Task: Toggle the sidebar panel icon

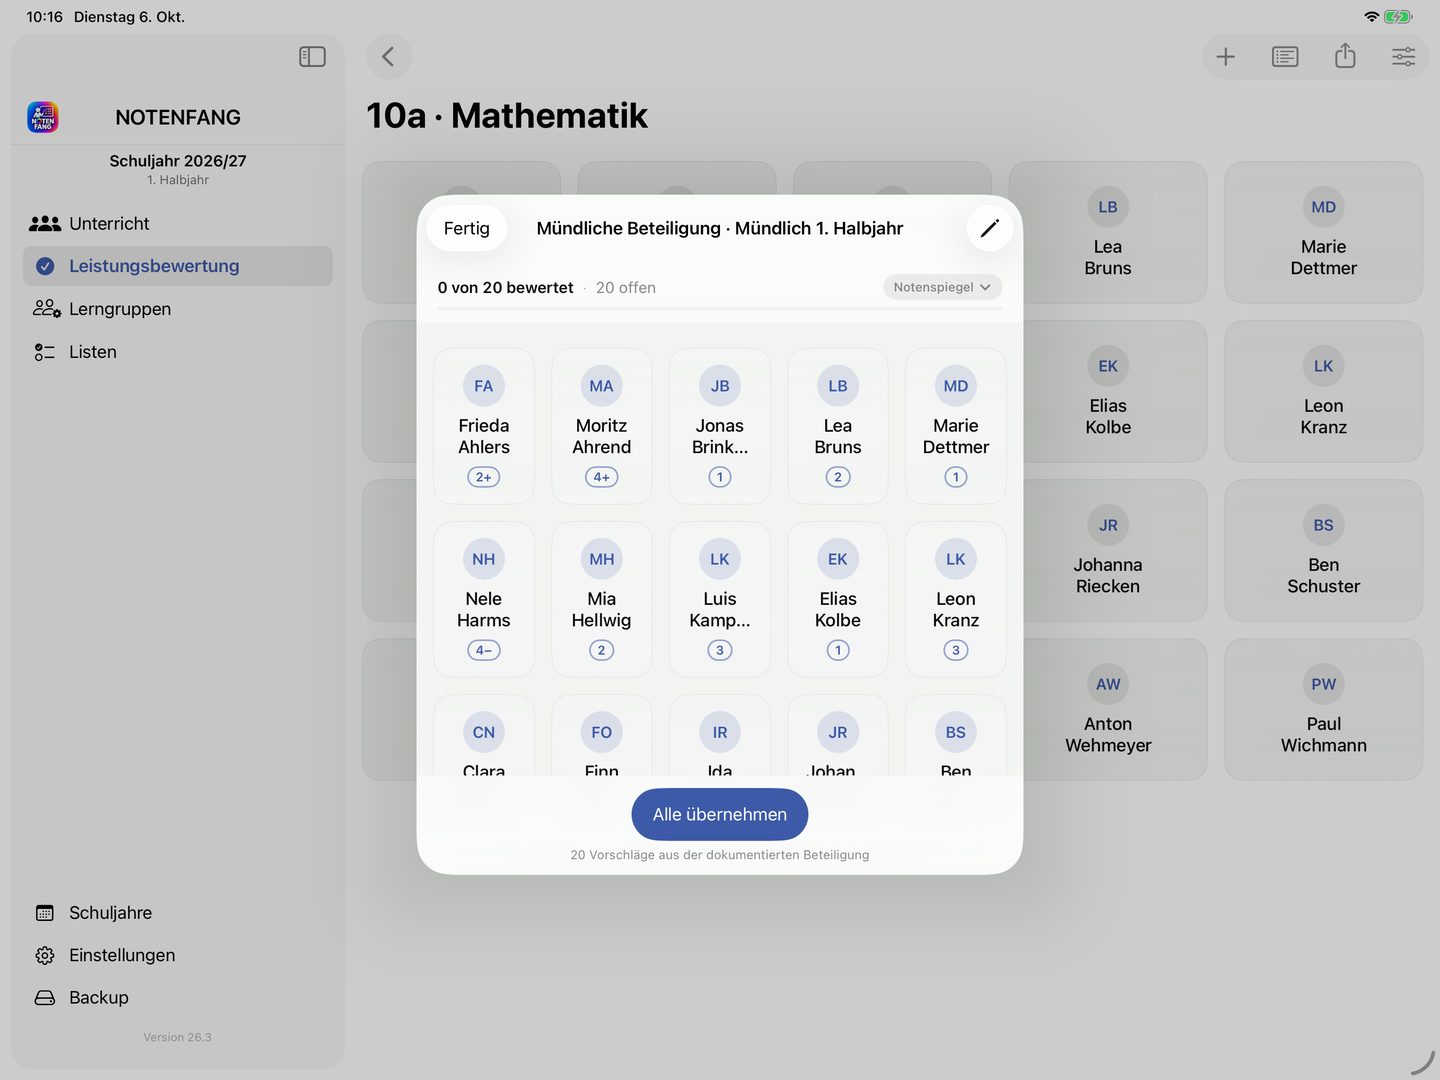Action: tap(312, 57)
